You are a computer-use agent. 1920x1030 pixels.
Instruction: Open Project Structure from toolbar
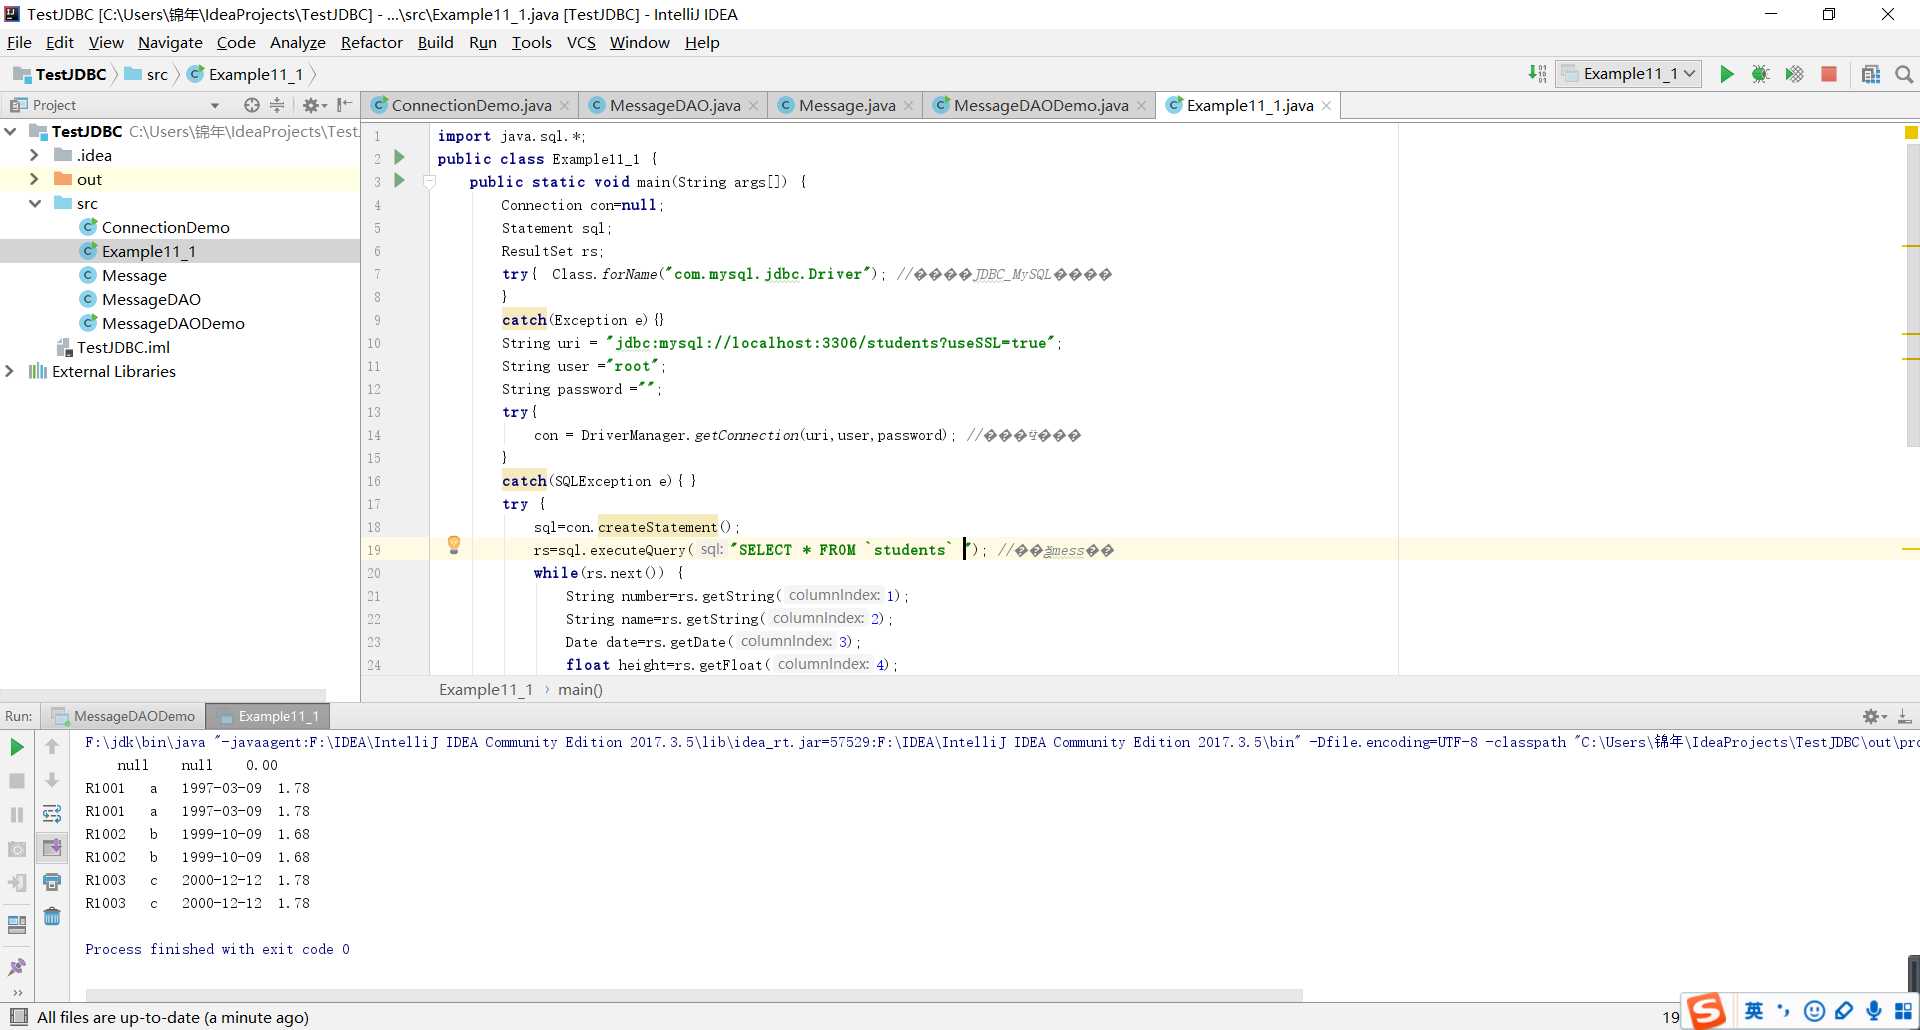[x=1870, y=74]
